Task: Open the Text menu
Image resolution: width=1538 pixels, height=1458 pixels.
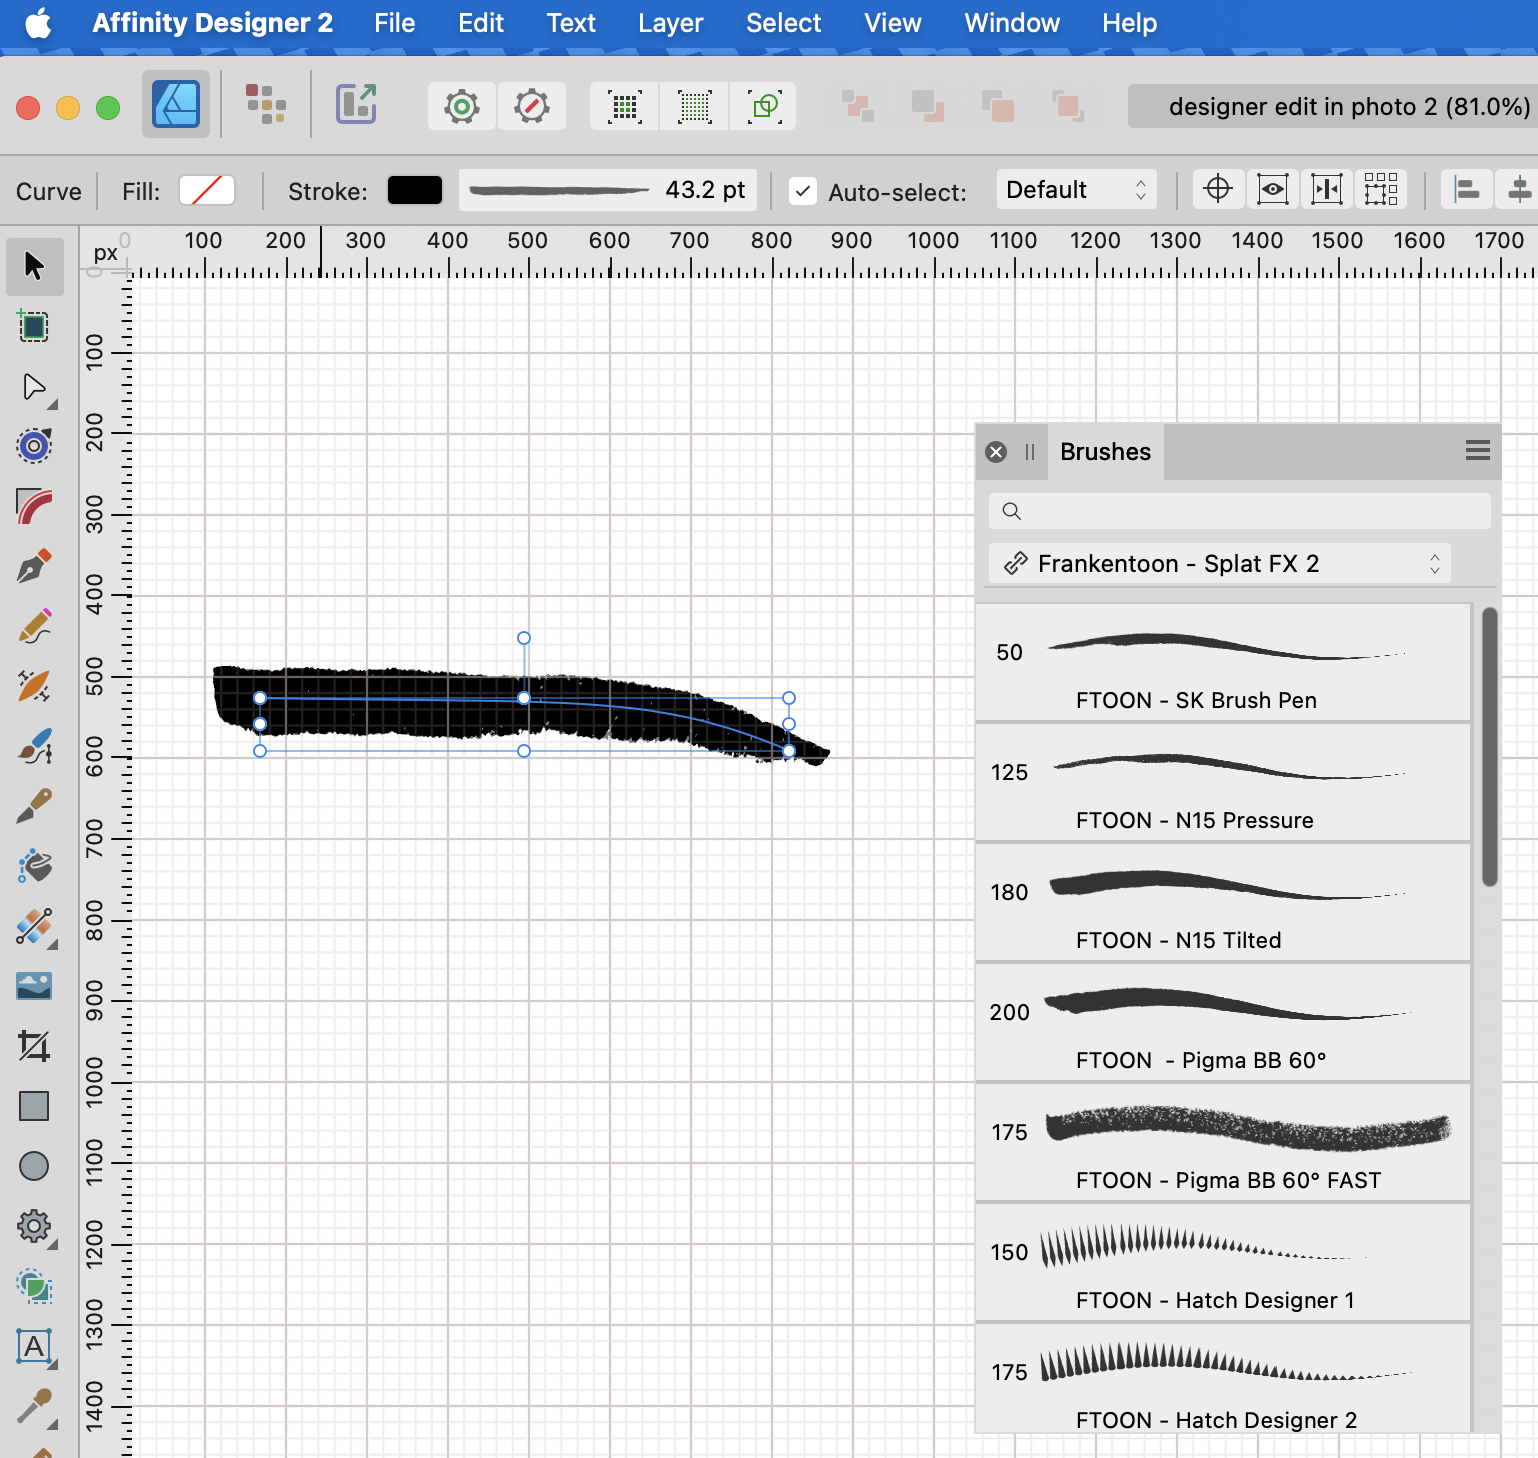Action: [571, 23]
